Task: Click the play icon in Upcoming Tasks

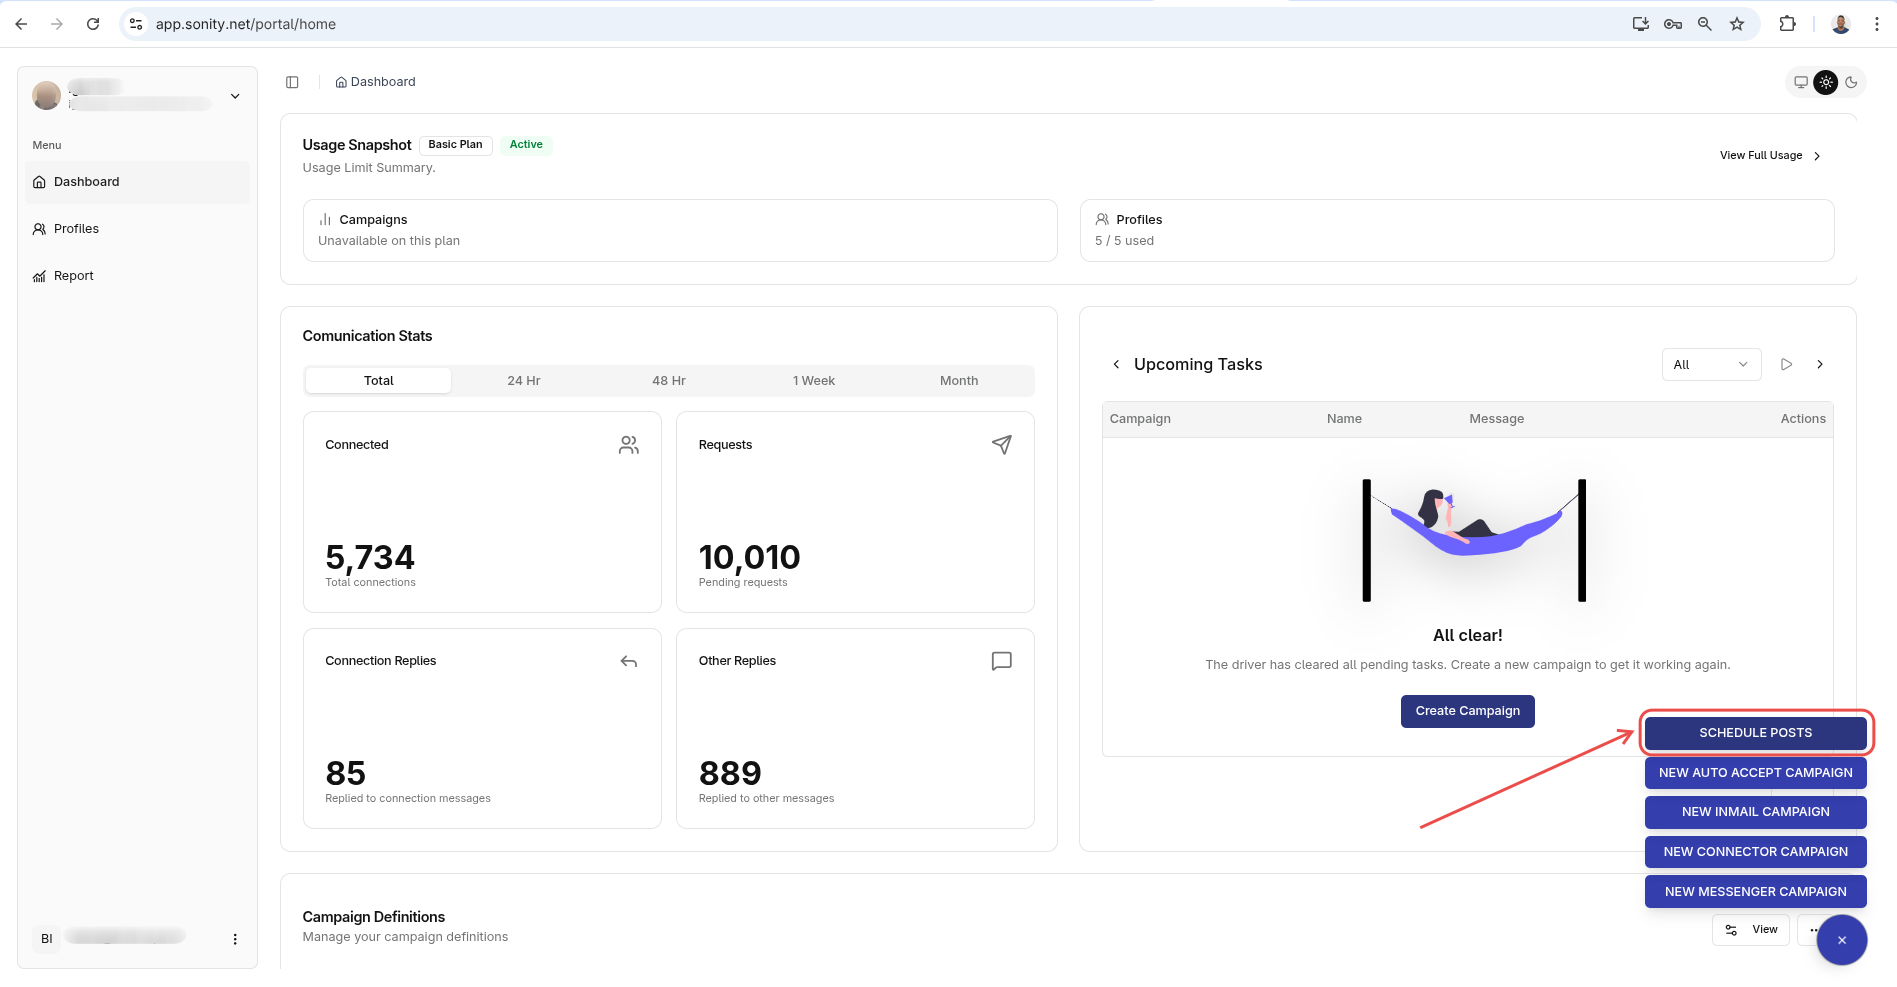Action: (x=1786, y=364)
